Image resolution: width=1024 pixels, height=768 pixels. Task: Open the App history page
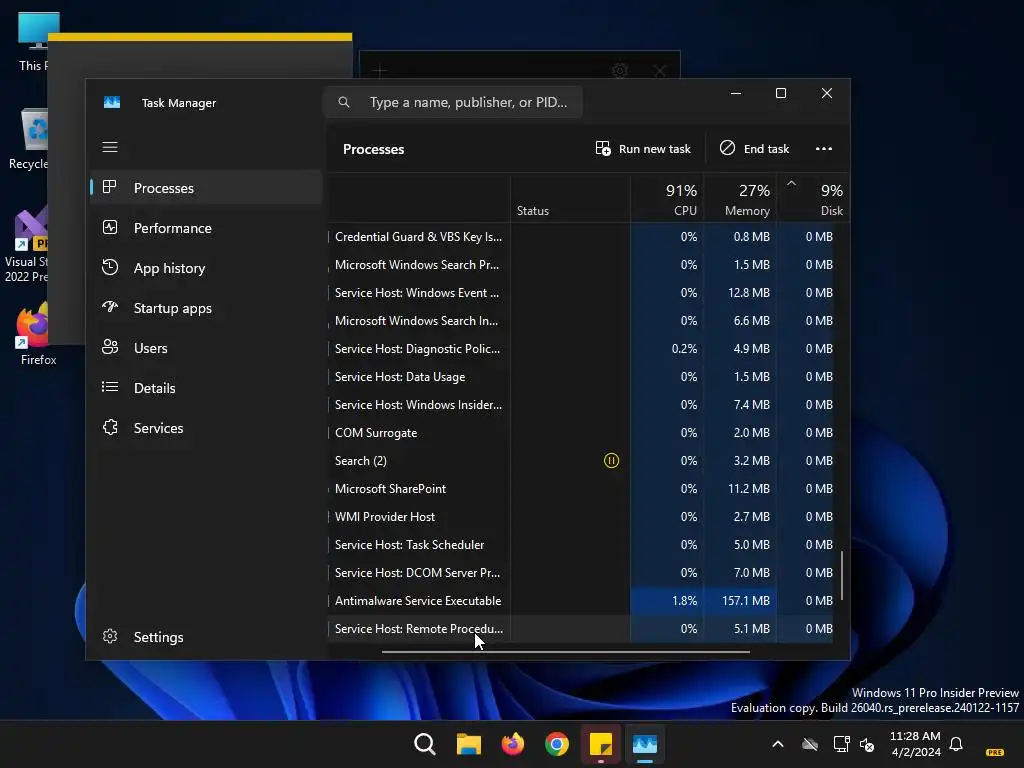(x=206, y=268)
